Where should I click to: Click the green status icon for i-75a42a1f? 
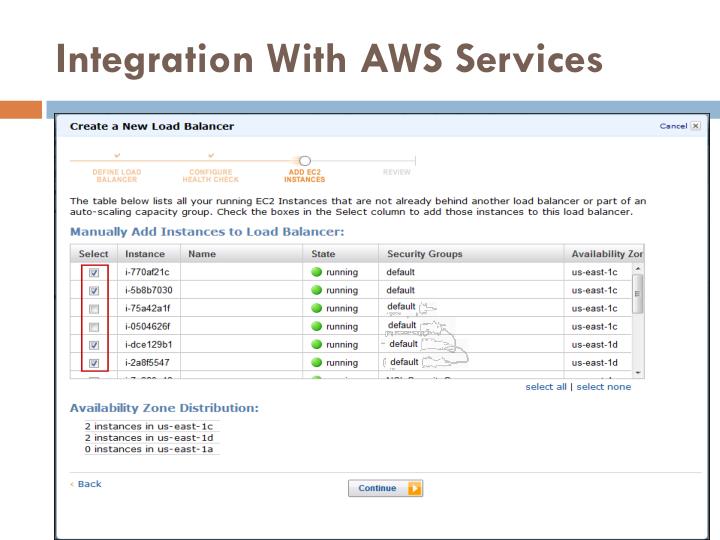pyautogui.click(x=316, y=308)
